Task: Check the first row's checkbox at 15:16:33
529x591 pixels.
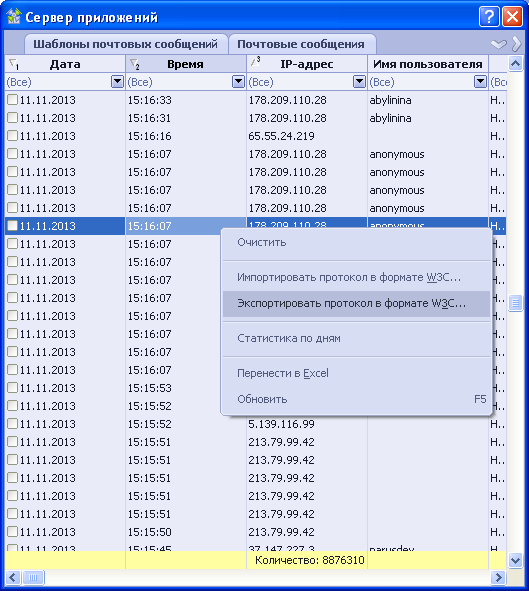Action: click(12, 100)
